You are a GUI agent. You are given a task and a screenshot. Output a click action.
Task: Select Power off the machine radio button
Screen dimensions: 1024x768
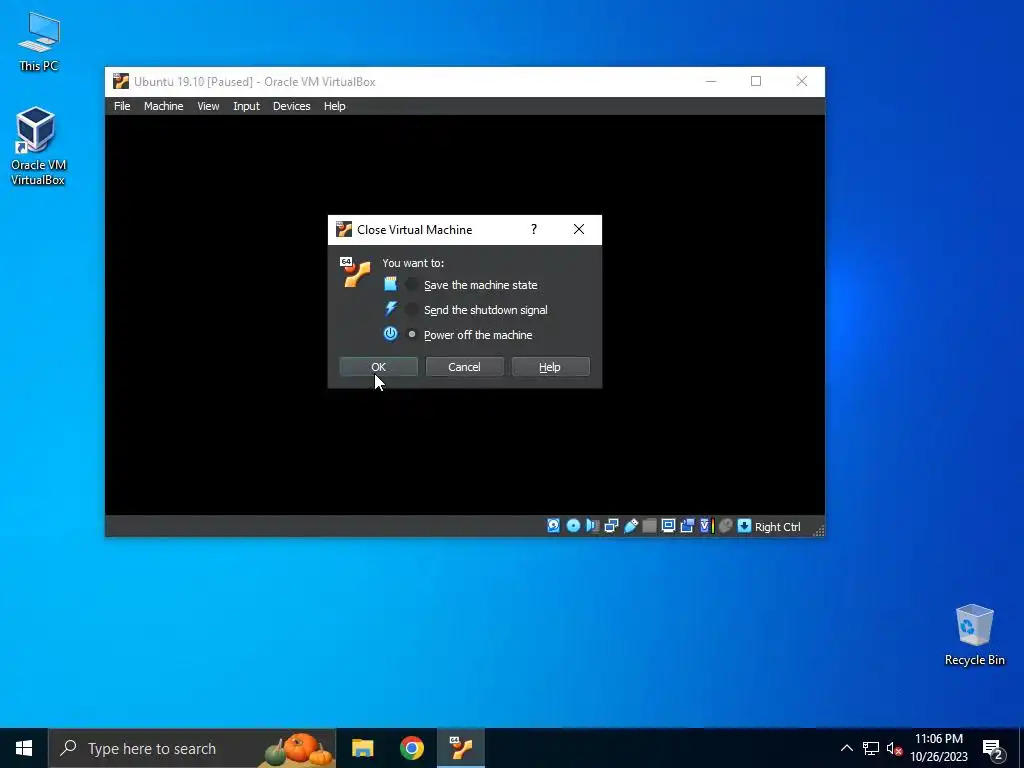[x=411, y=334]
